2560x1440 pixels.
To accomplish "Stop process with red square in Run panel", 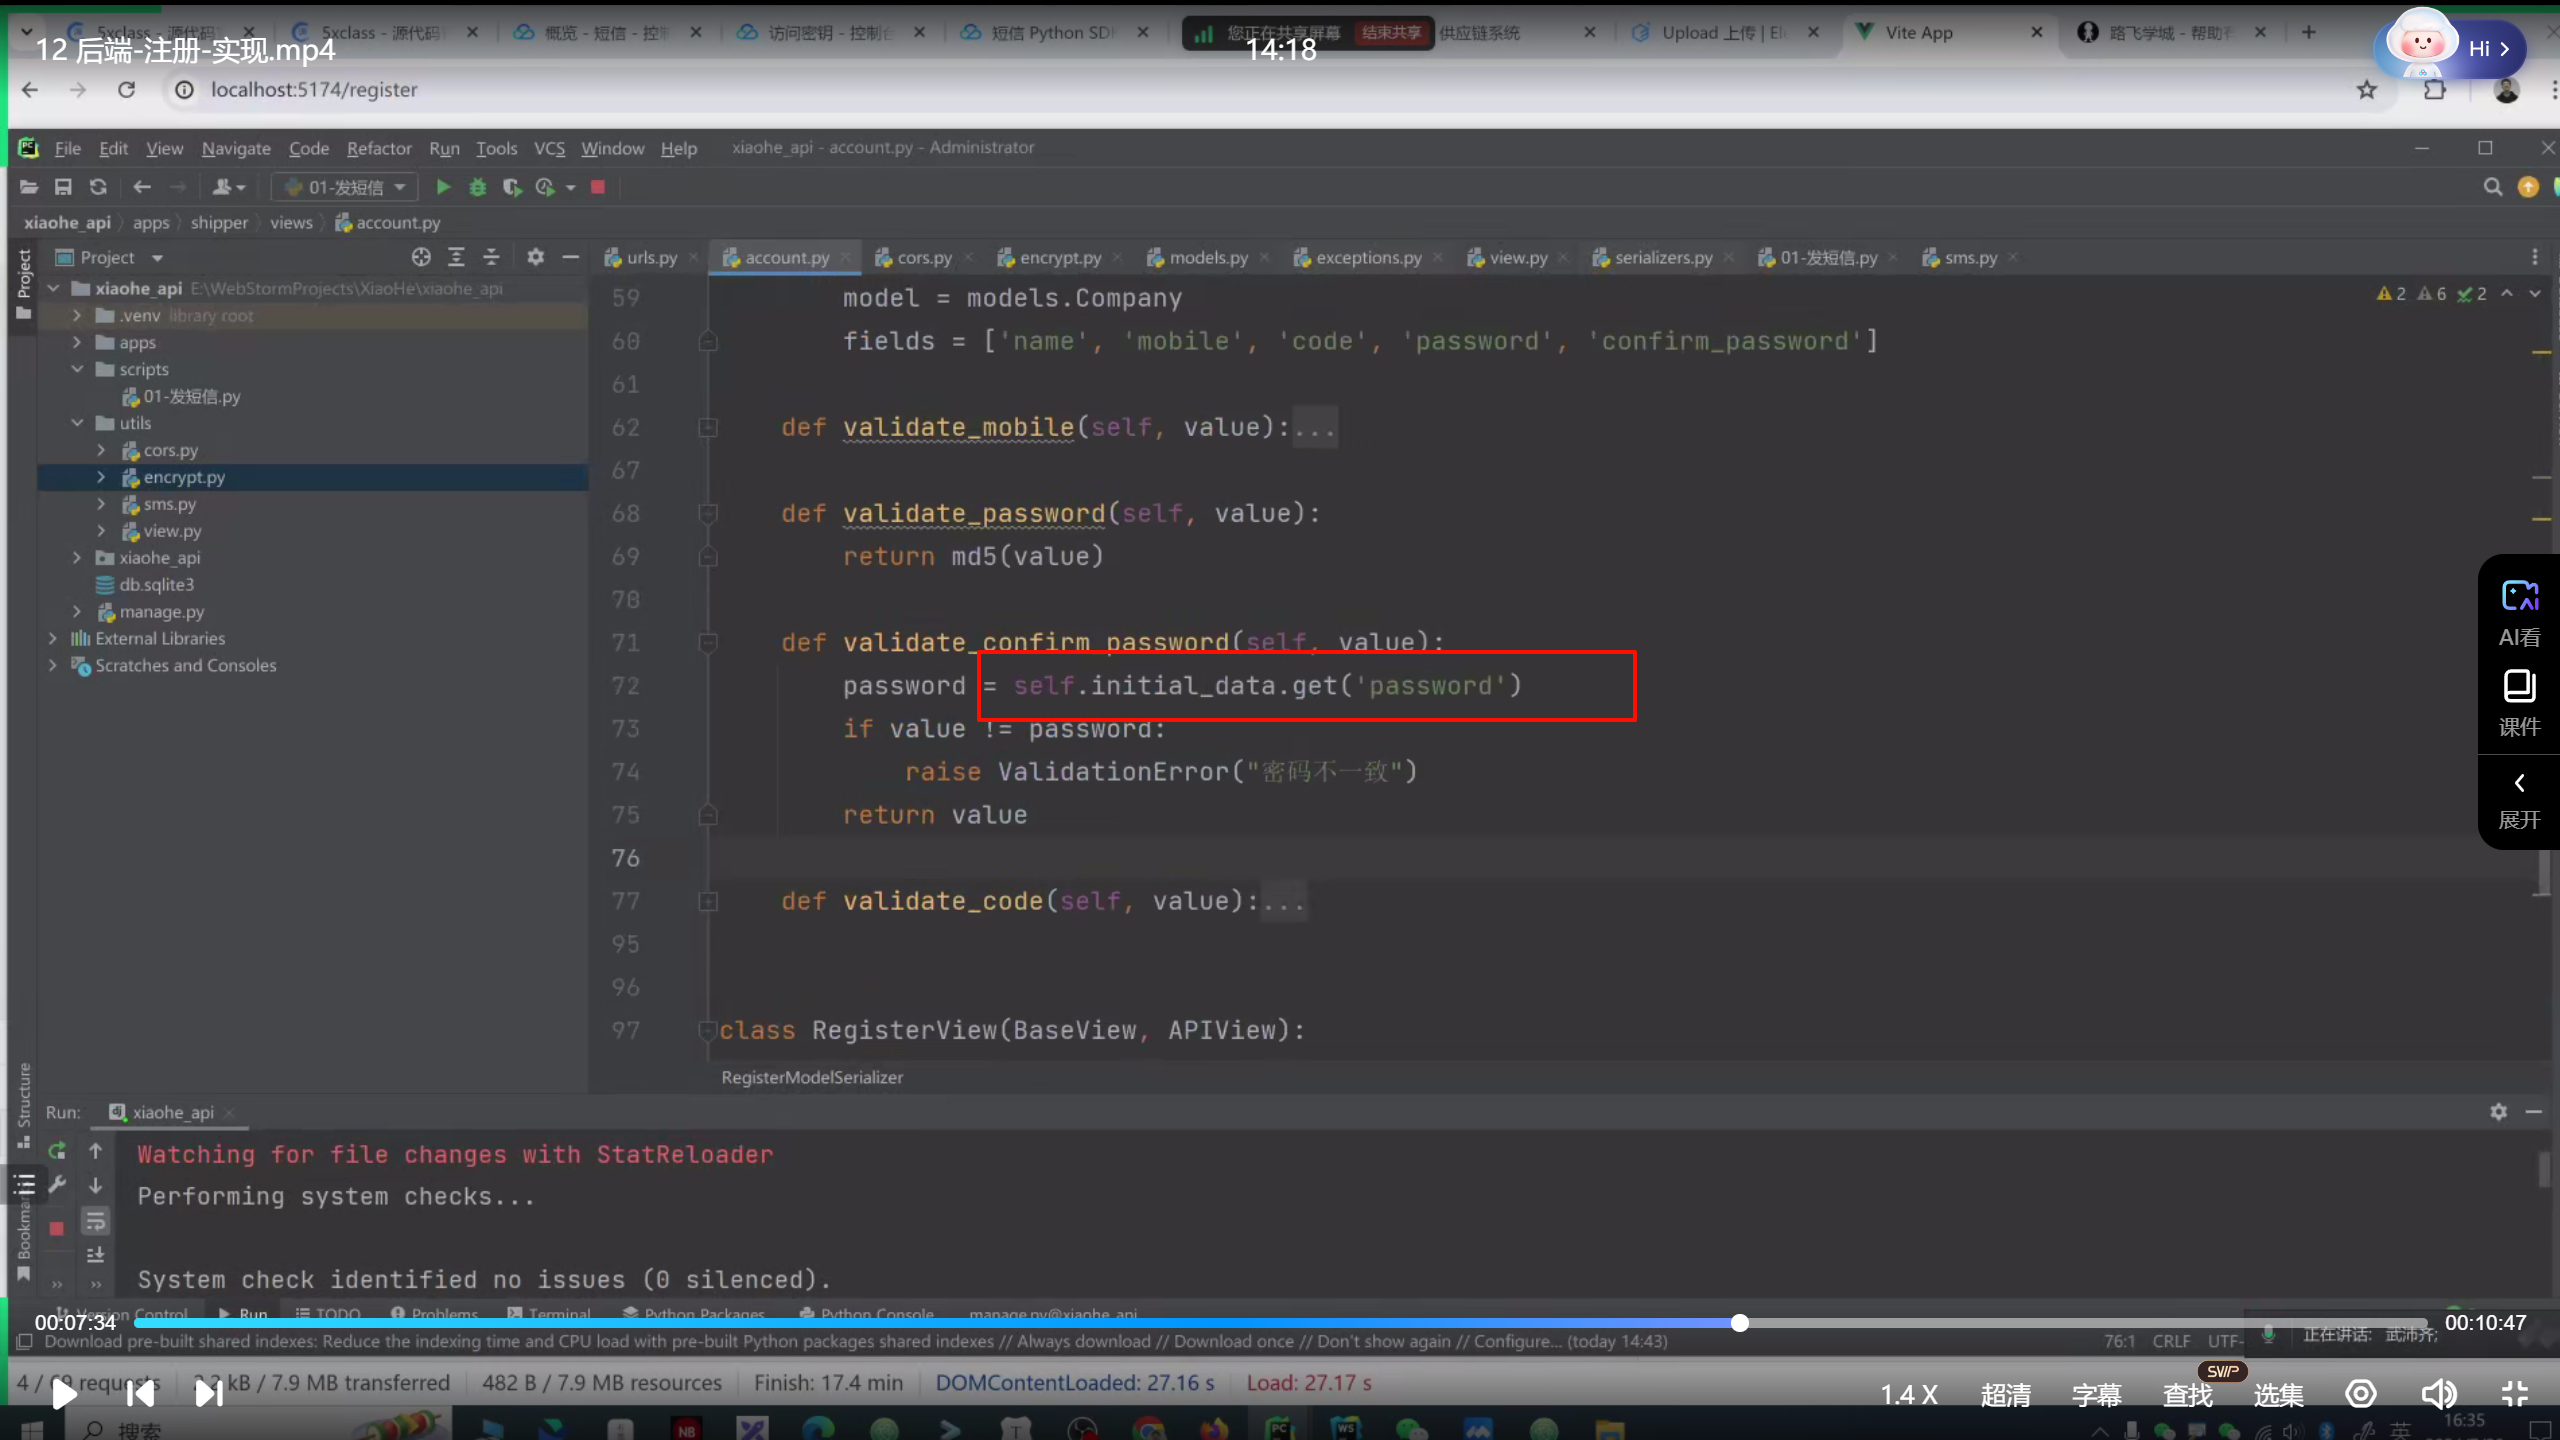I will pos(57,1228).
